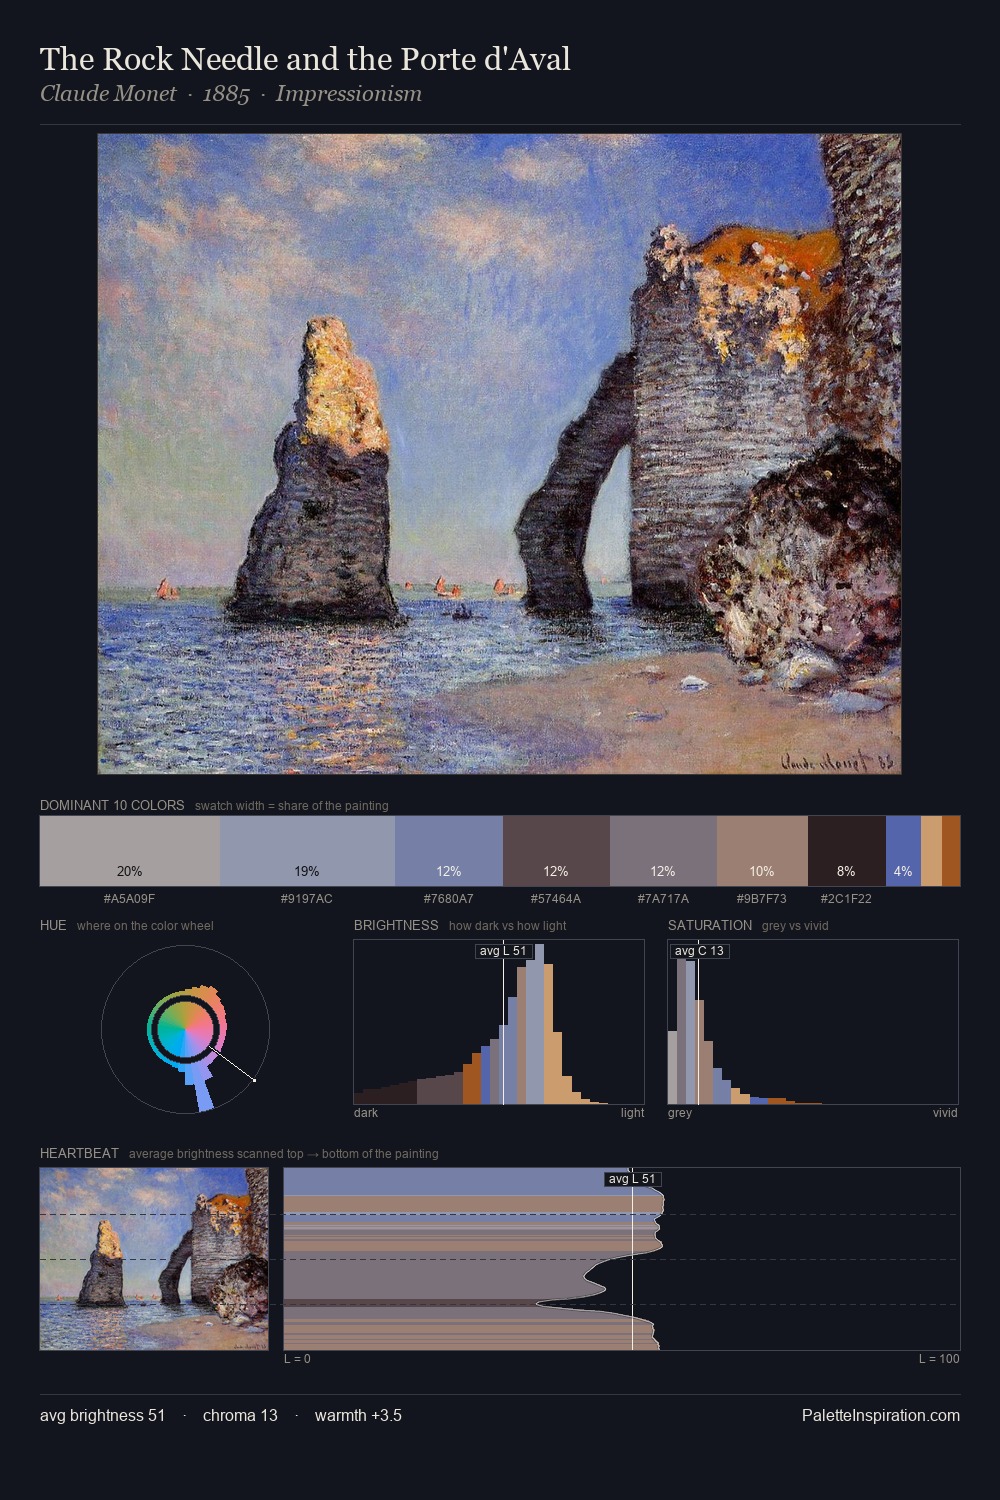Click the 'HUE' section heading

pos(53,925)
